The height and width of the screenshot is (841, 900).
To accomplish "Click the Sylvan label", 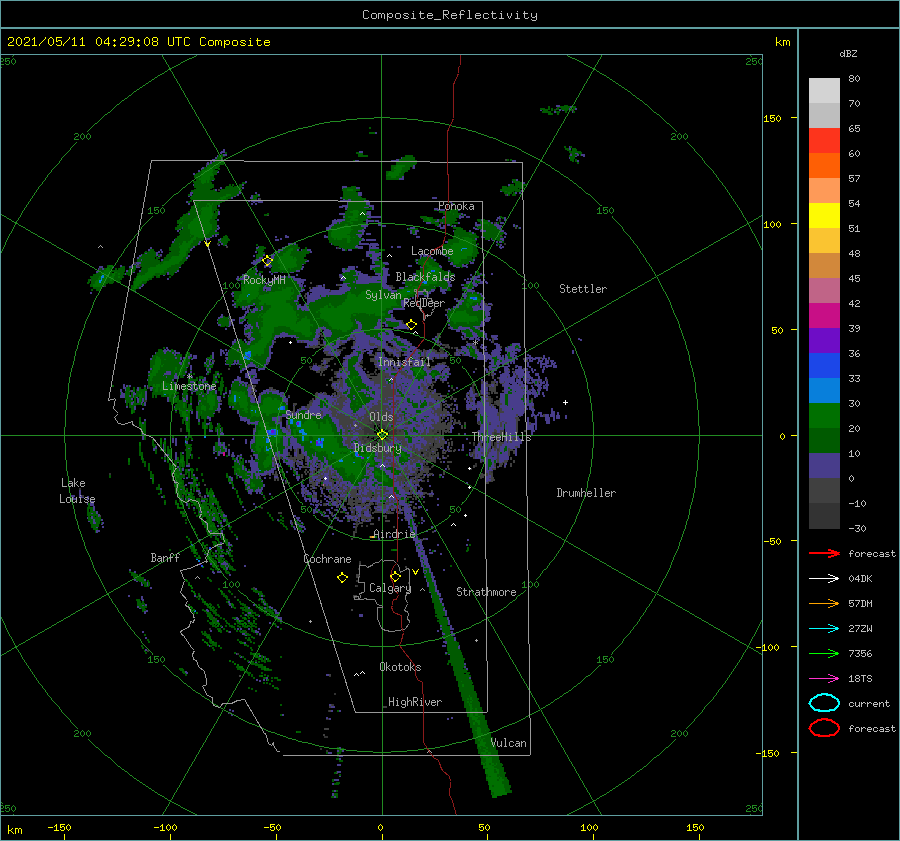I will point(383,295).
